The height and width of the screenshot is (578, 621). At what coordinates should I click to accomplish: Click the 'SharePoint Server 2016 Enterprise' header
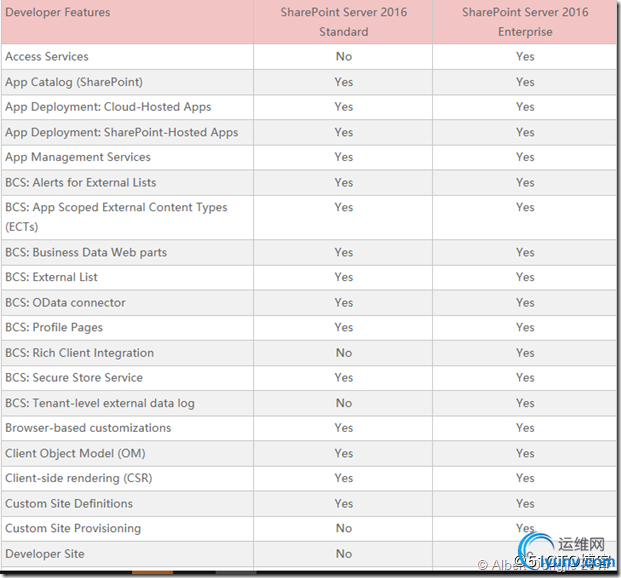click(x=525, y=22)
